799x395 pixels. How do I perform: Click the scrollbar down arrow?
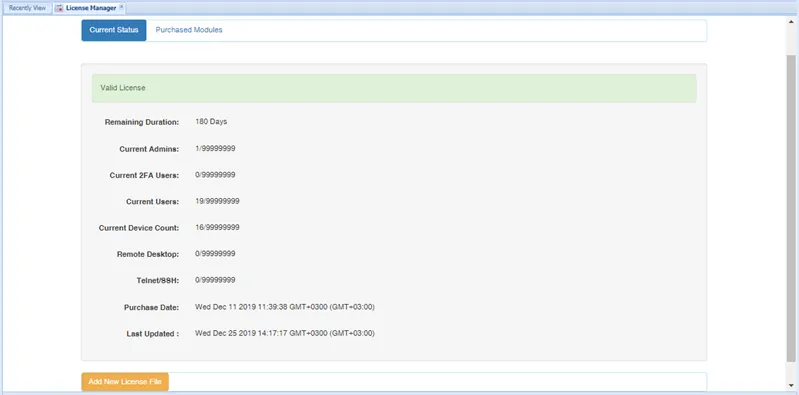pyautogui.click(x=791, y=385)
